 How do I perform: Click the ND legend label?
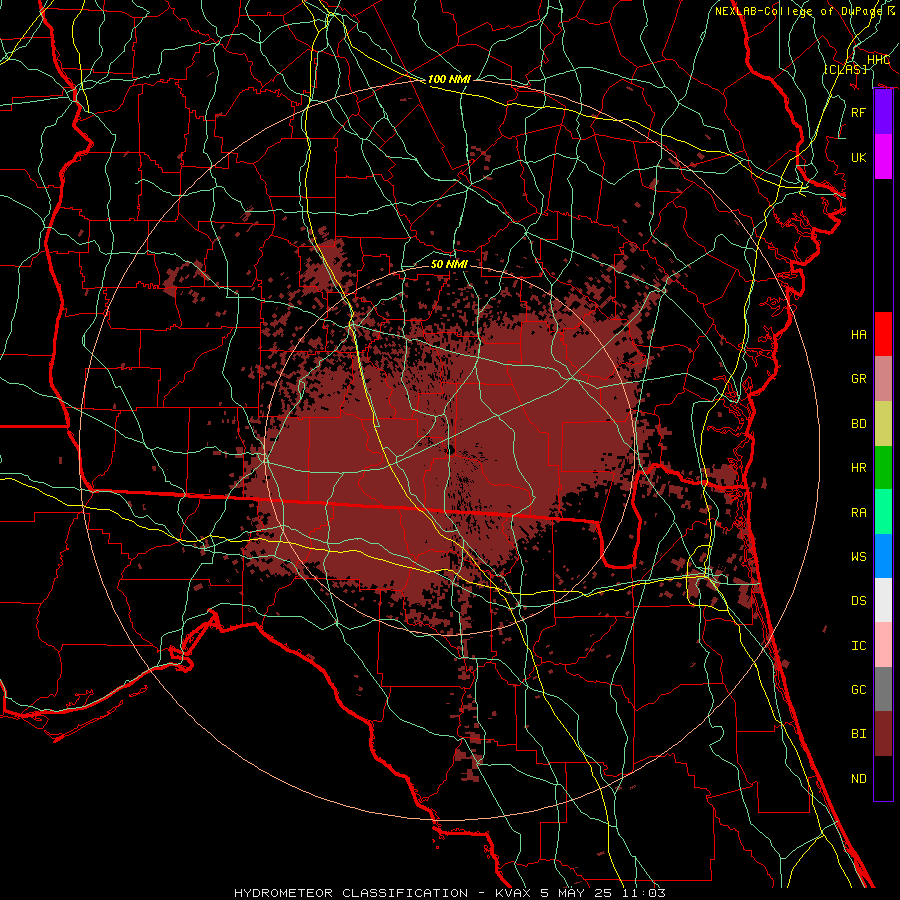pos(859,779)
